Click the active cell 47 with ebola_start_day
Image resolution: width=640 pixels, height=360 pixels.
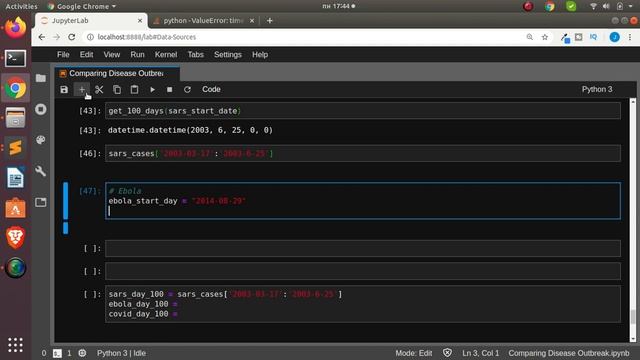click(x=363, y=201)
